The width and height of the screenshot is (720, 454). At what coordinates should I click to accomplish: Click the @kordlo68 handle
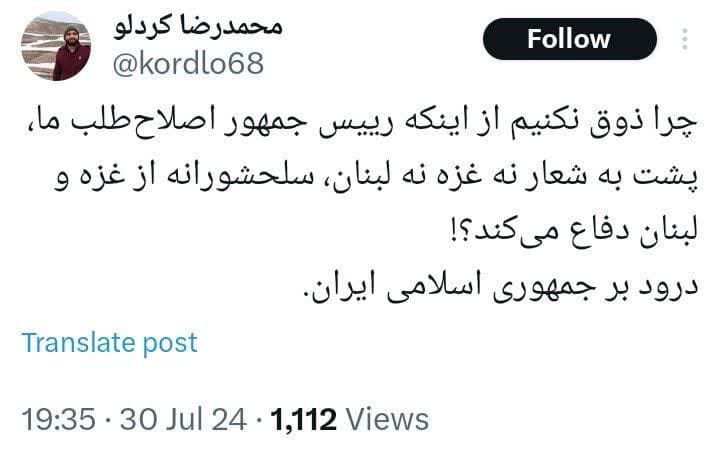coord(188,64)
